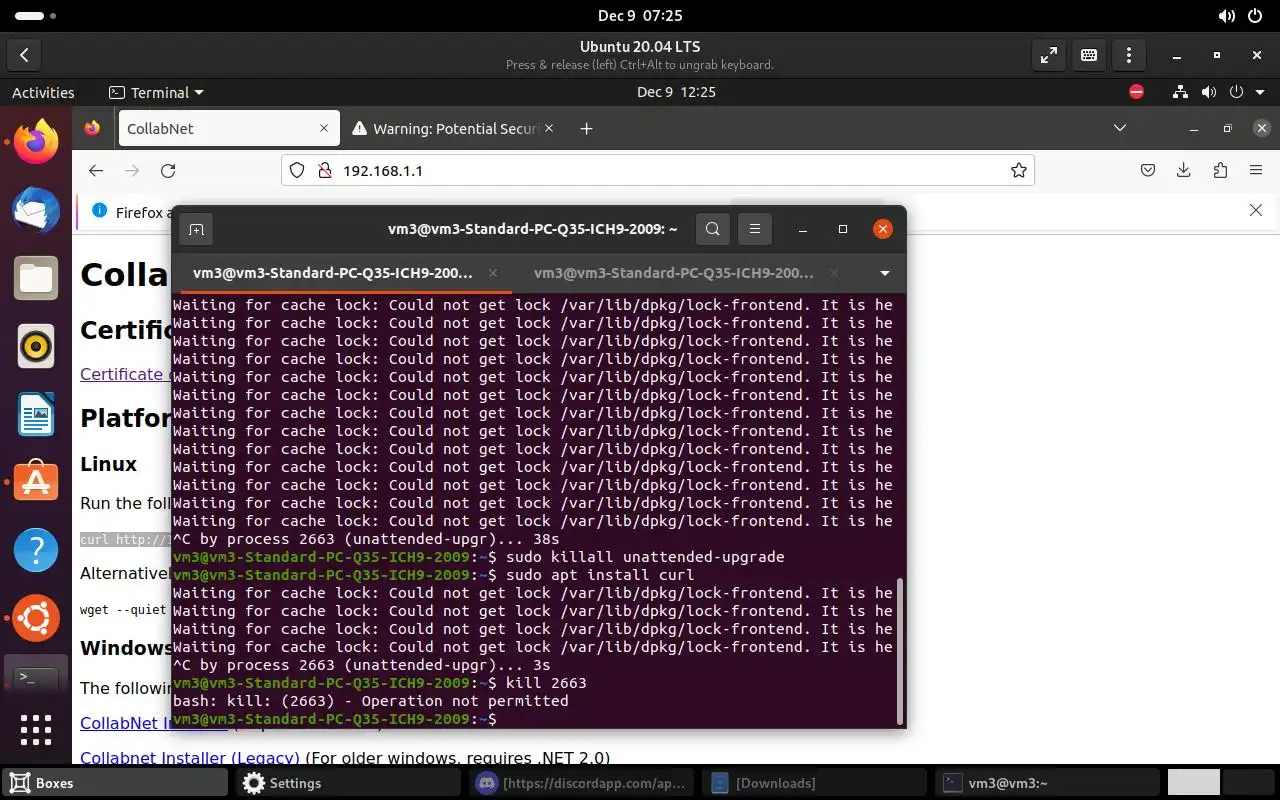Screen dimensions: 1280x800
Task: Go back in Firefox navigation
Action: [x=95, y=171]
